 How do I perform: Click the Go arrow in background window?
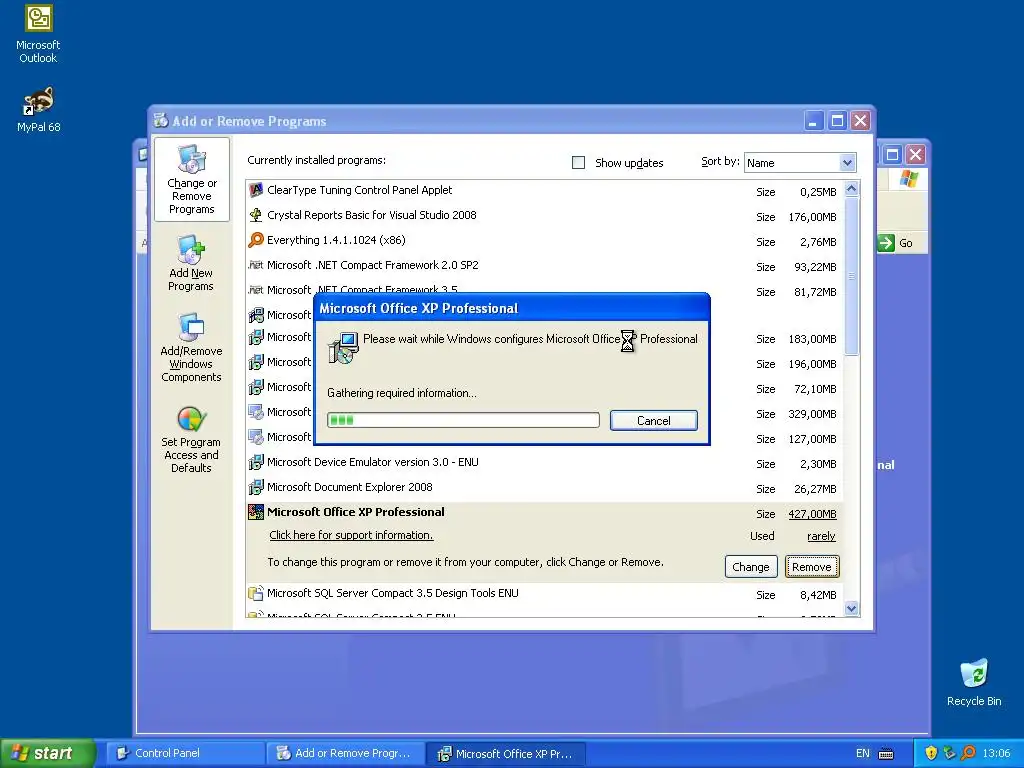tap(886, 243)
